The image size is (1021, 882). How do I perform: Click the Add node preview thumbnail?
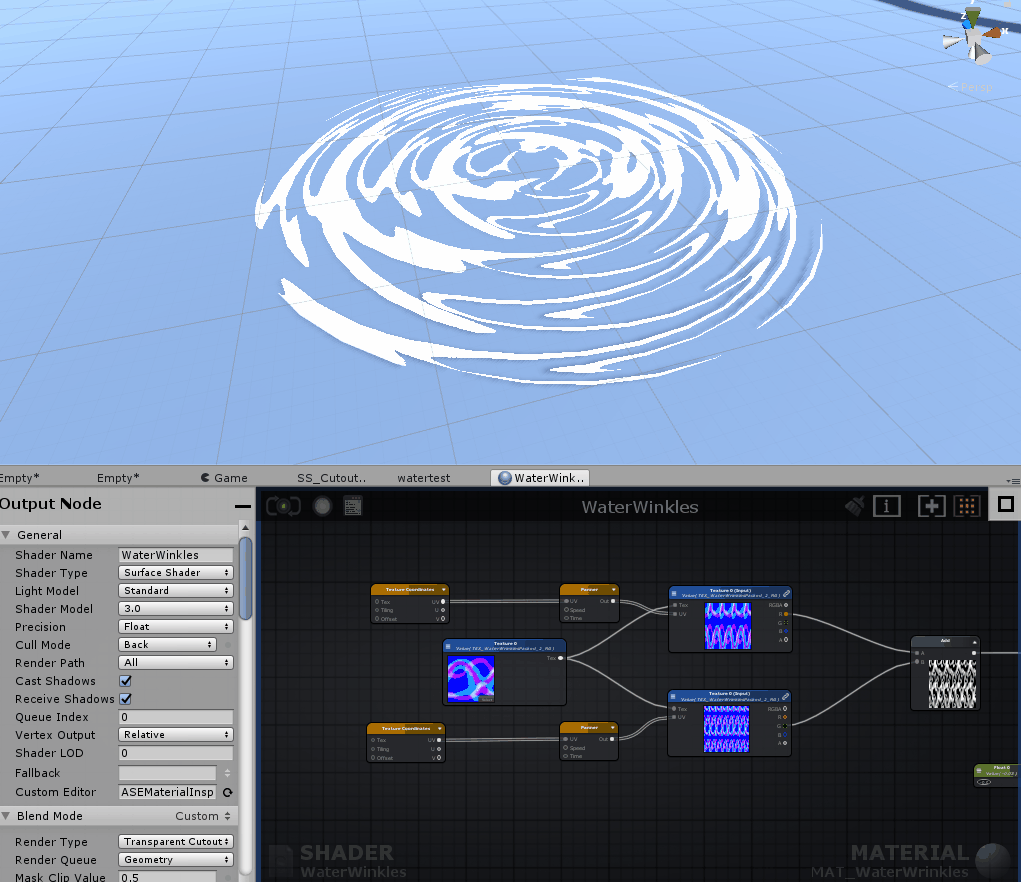pyautogui.click(x=952, y=684)
